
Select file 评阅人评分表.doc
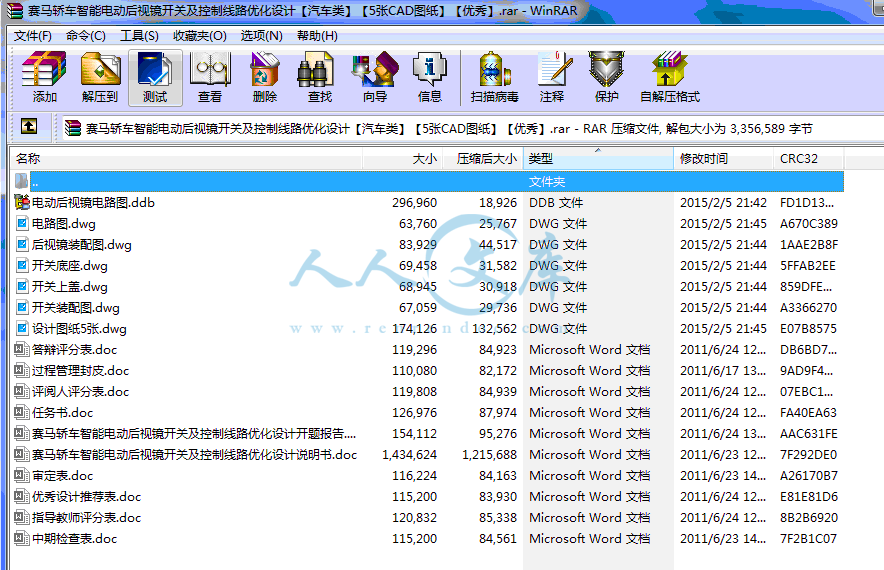point(80,391)
